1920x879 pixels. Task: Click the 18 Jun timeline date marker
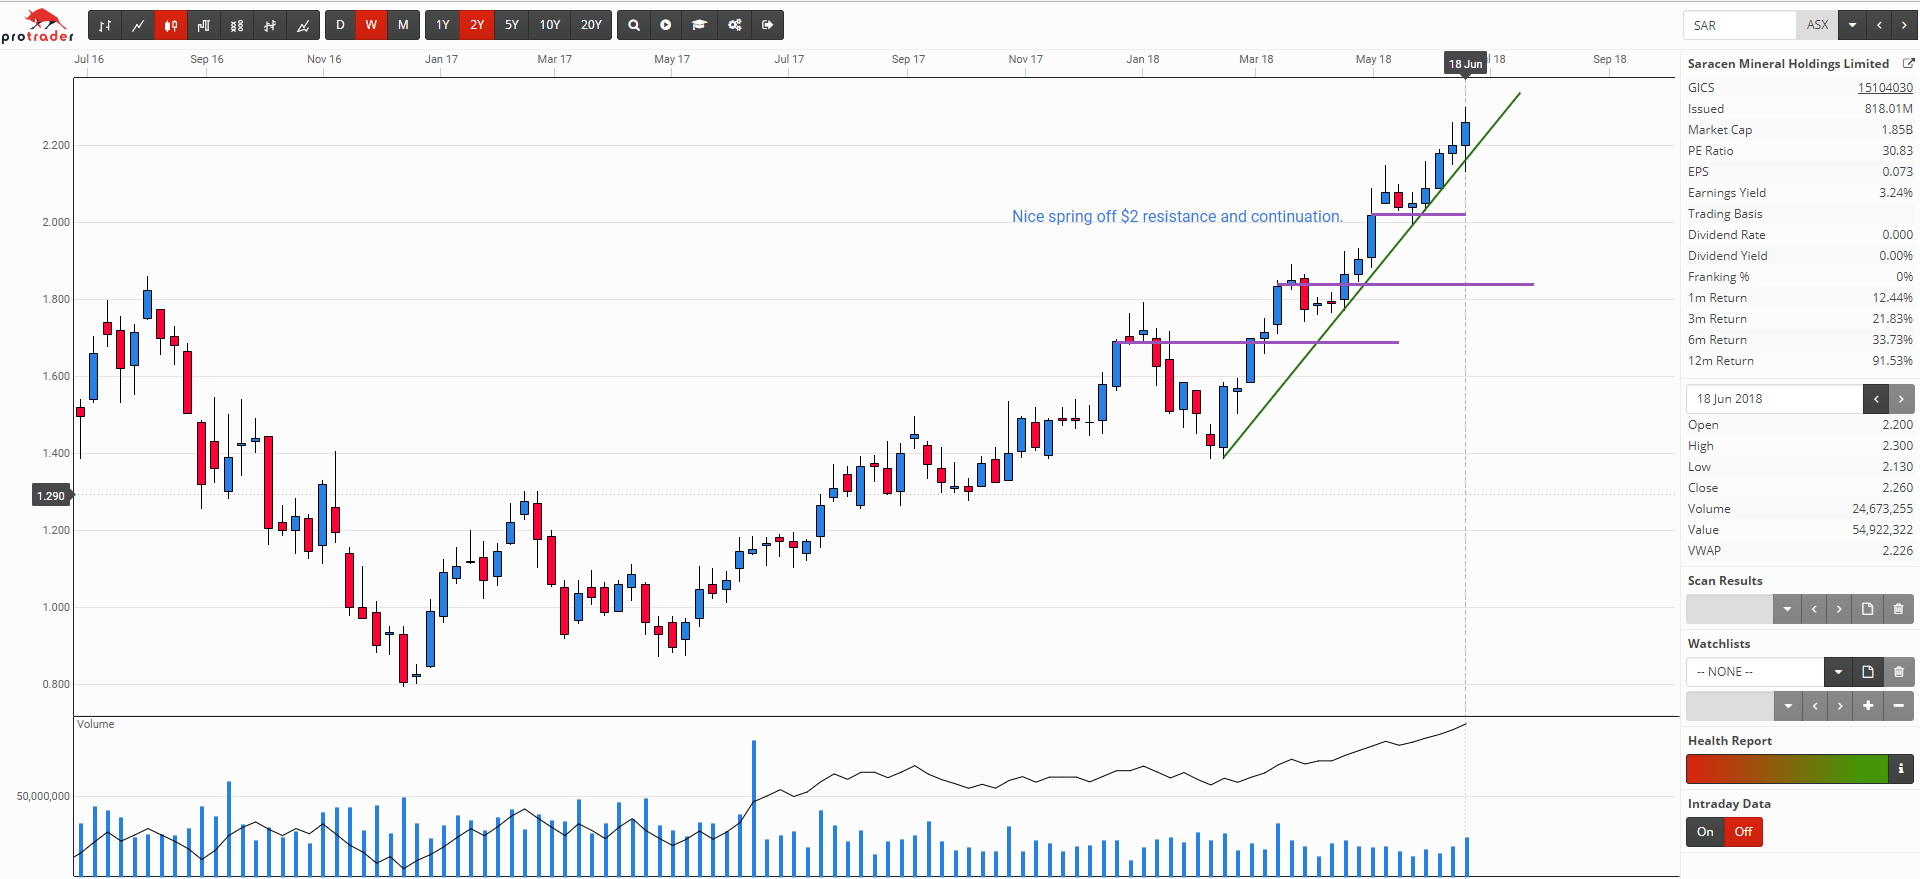coord(1466,64)
